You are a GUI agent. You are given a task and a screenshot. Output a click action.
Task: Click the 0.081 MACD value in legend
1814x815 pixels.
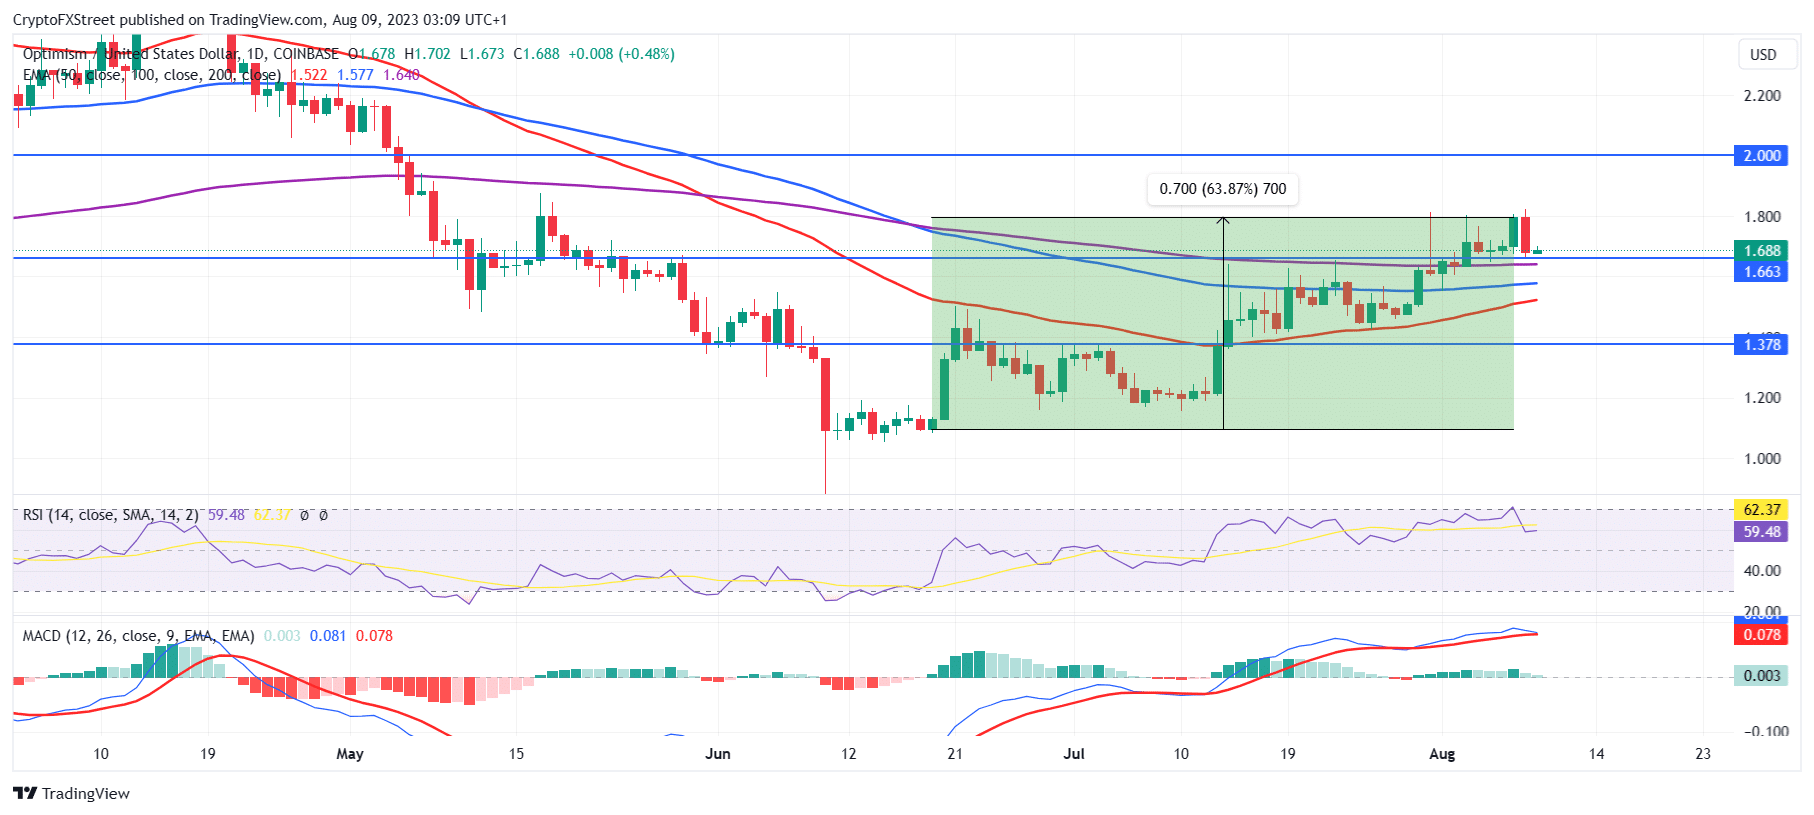point(328,636)
